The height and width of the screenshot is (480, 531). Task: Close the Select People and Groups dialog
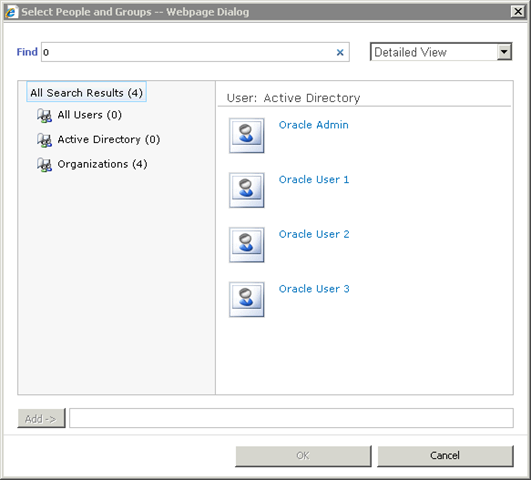(x=518, y=12)
